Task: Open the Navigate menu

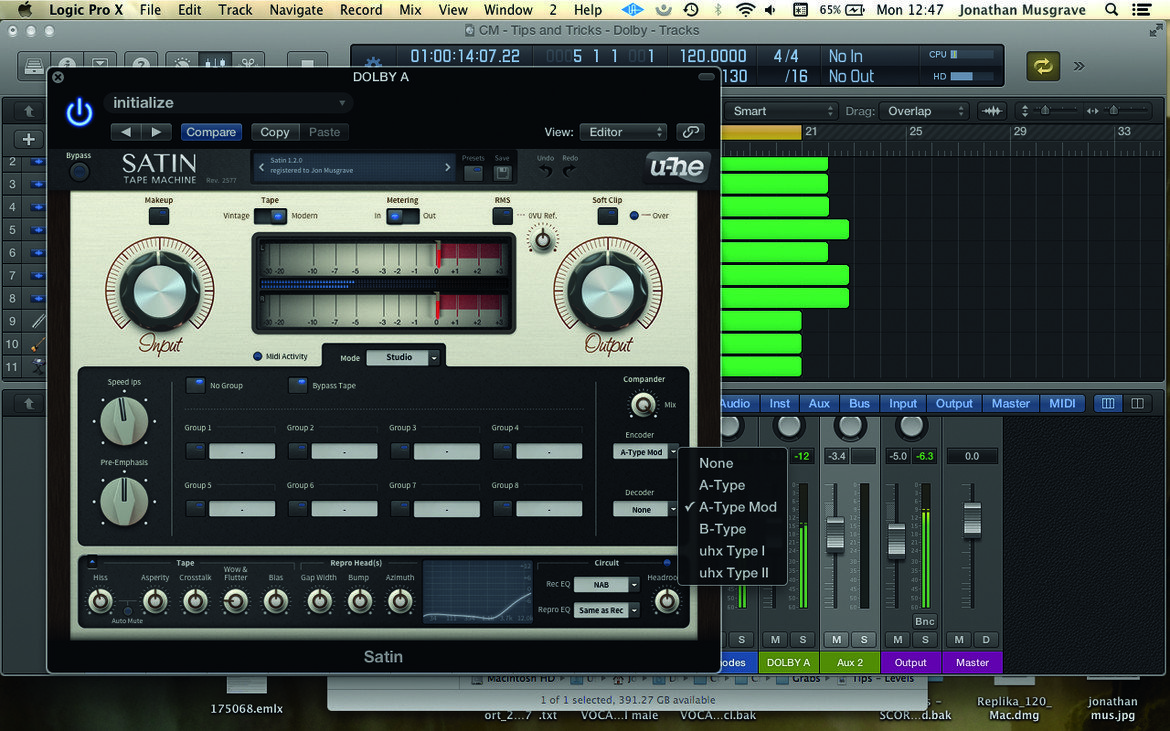Action: pos(296,10)
